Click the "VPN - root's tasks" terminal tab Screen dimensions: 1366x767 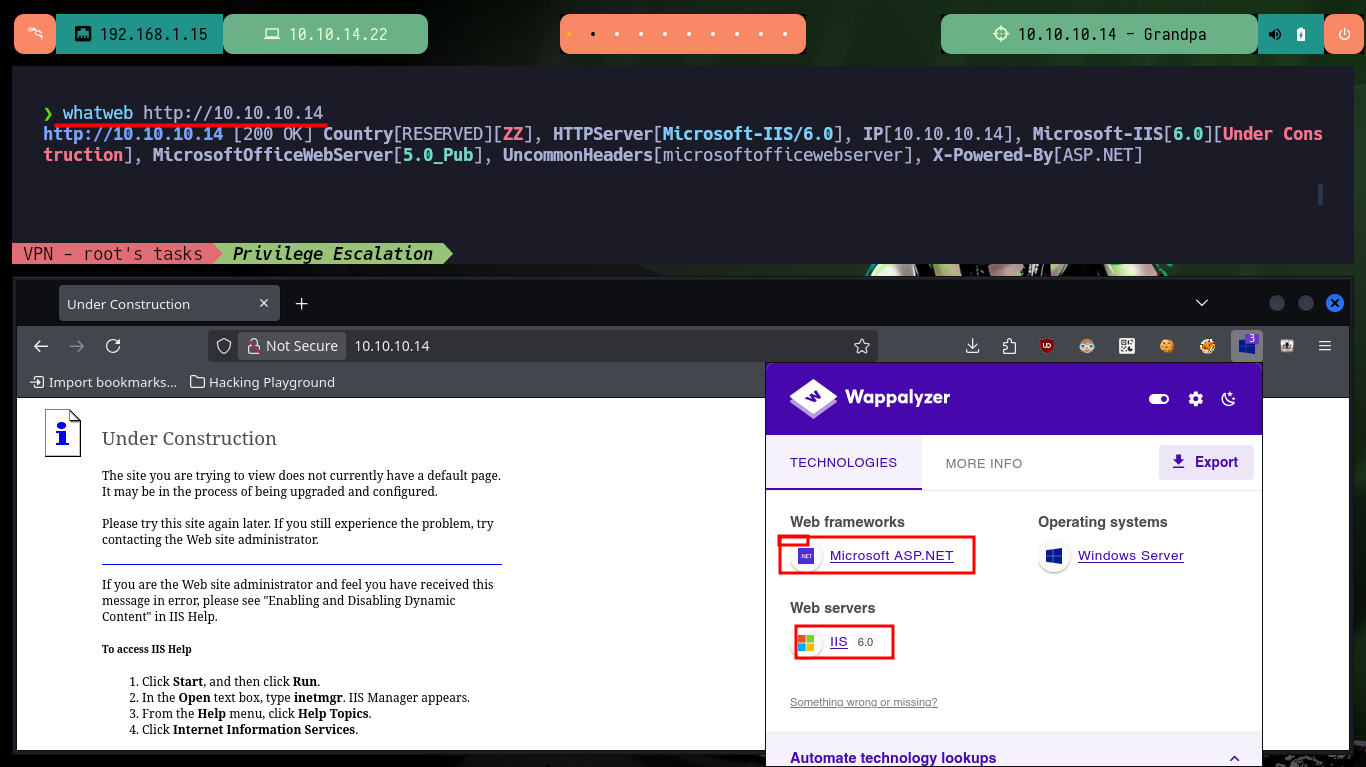coord(112,254)
